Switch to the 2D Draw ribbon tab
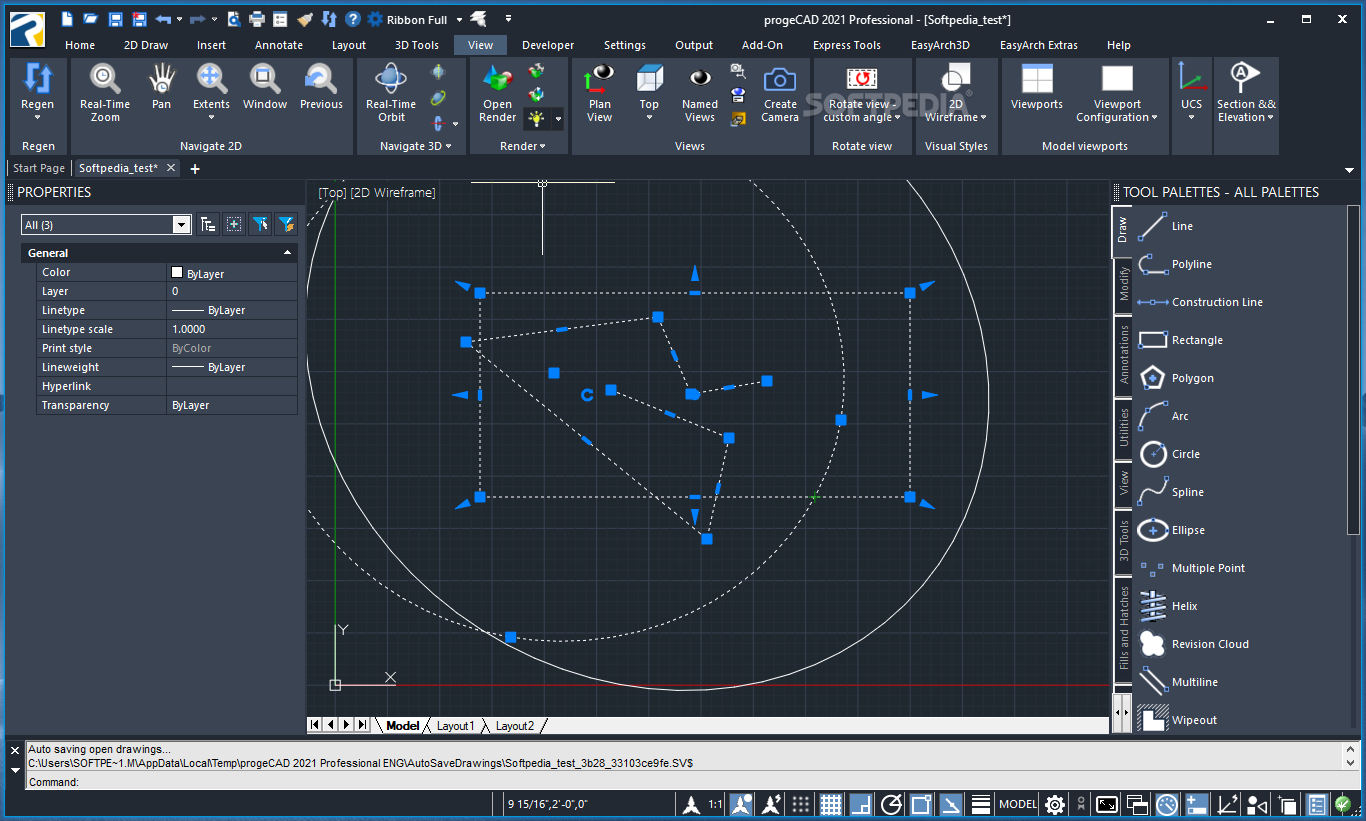The image size is (1366, 821). (x=146, y=45)
